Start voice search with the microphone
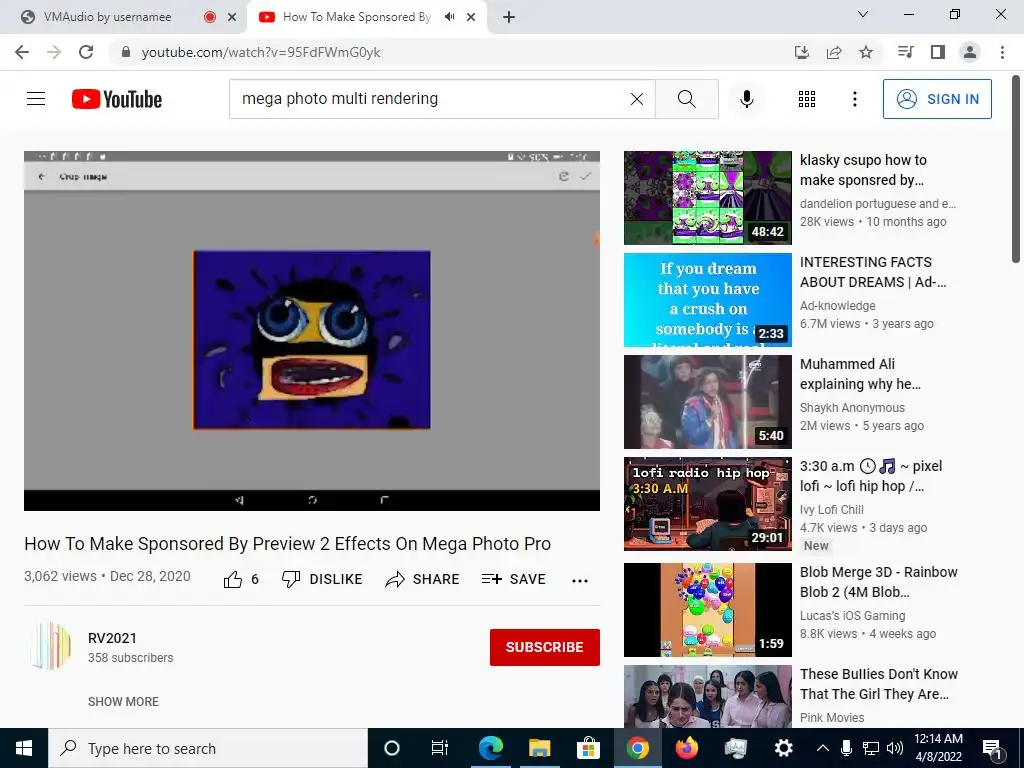Viewport: 1024px width, 768px height. pos(746,99)
